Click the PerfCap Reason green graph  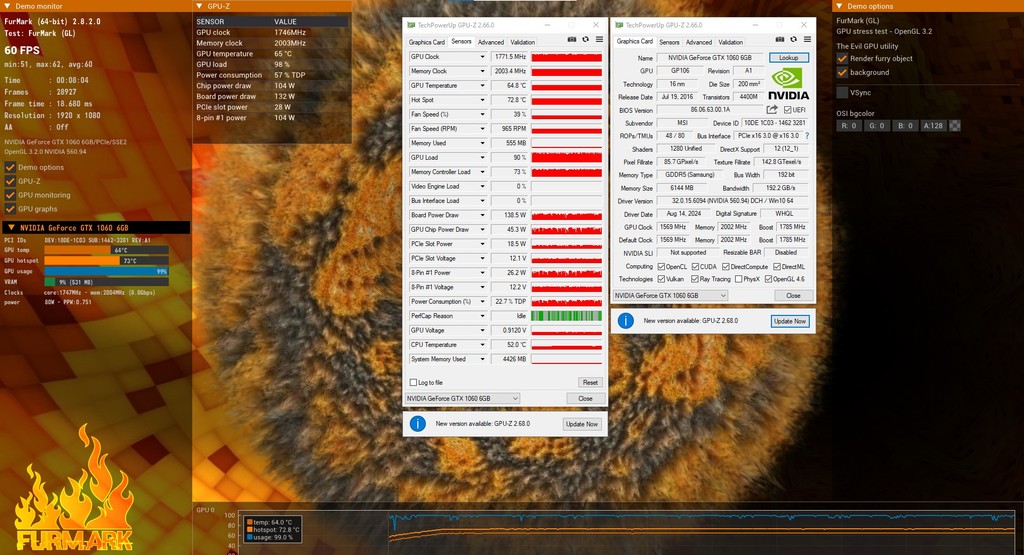tap(566, 316)
